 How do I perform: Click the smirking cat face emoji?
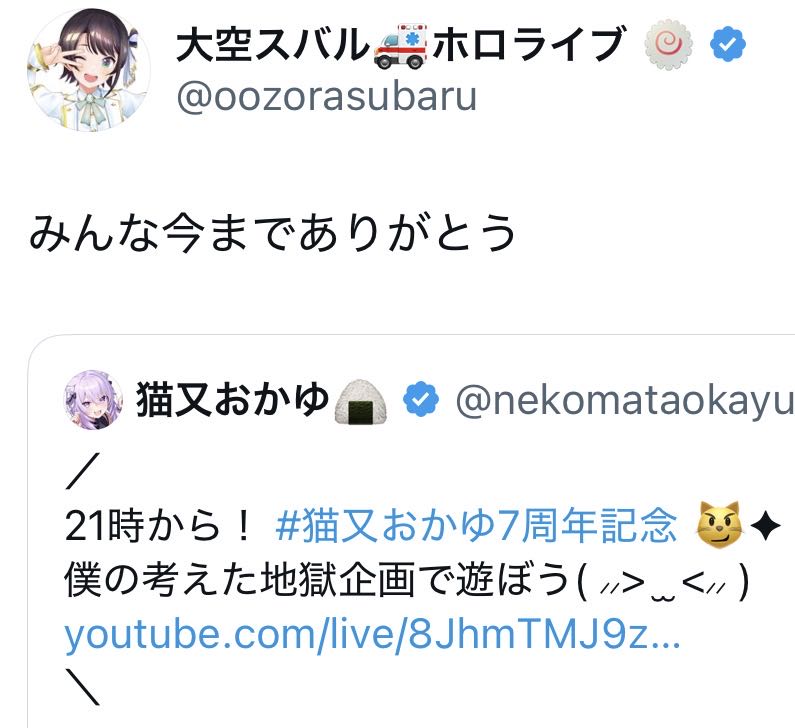[x=719, y=524]
